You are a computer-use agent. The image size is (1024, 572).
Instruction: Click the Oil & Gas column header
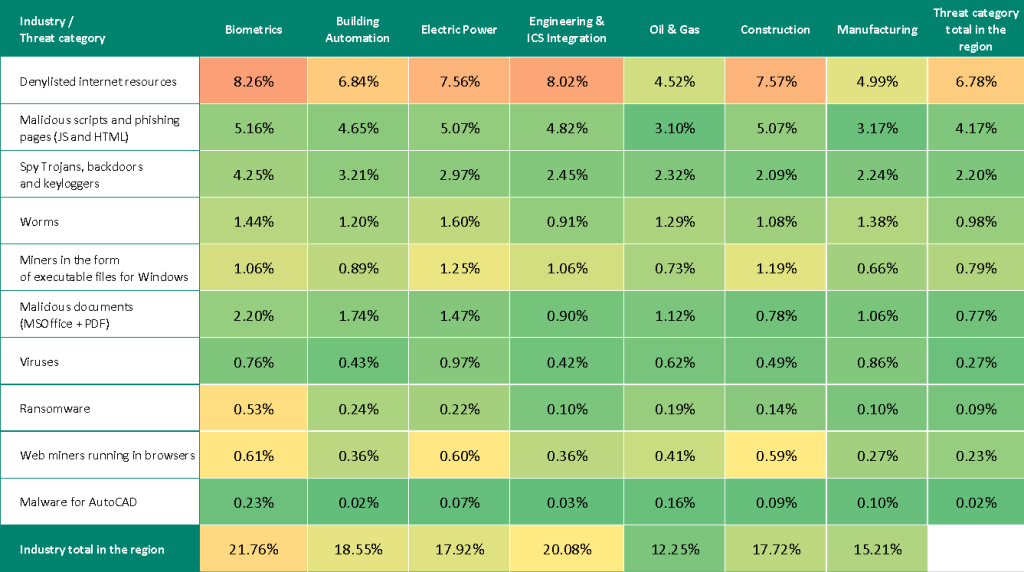pos(674,30)
